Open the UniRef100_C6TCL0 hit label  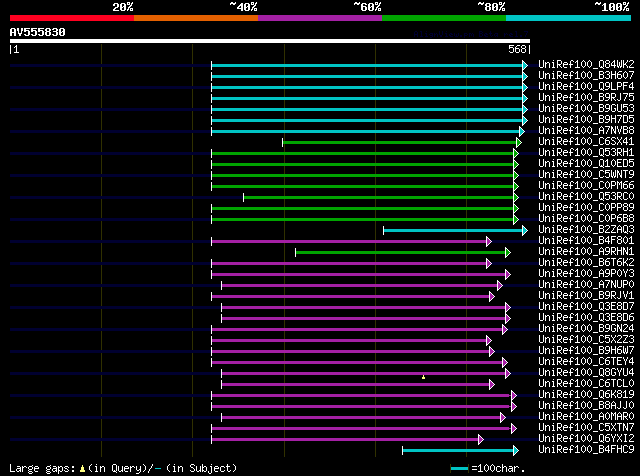pyautogui.click(x=586, y=384)
